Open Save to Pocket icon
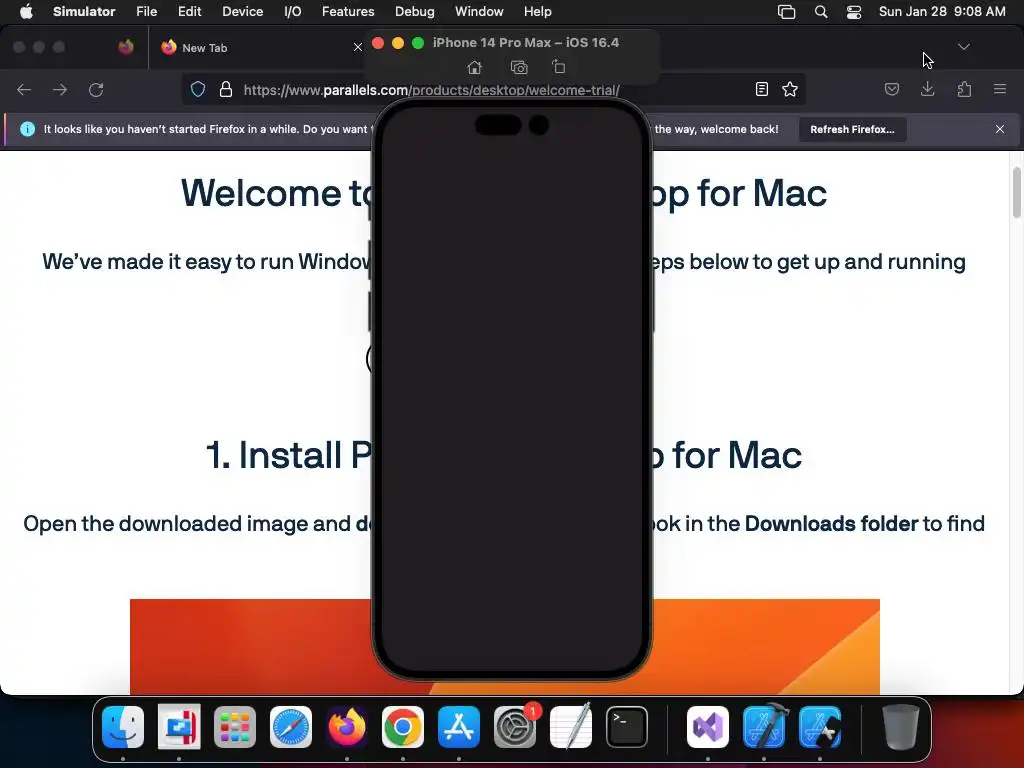Screen dimensions: 1024x768 [x=891, y=89]
